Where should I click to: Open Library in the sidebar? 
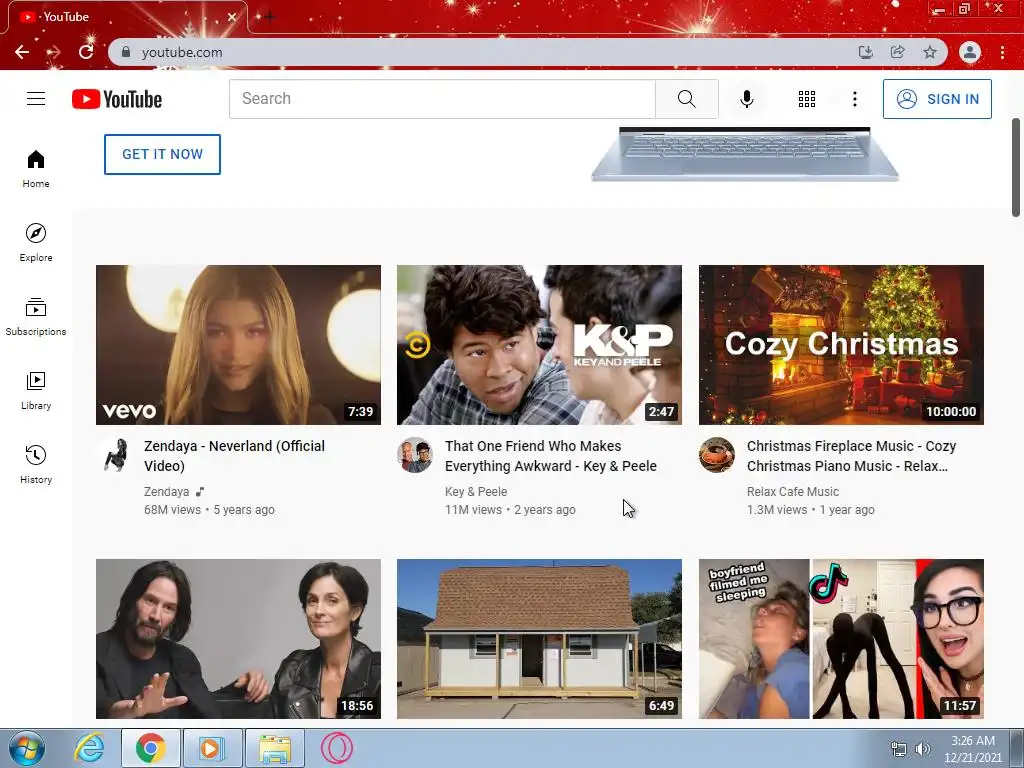36,391
